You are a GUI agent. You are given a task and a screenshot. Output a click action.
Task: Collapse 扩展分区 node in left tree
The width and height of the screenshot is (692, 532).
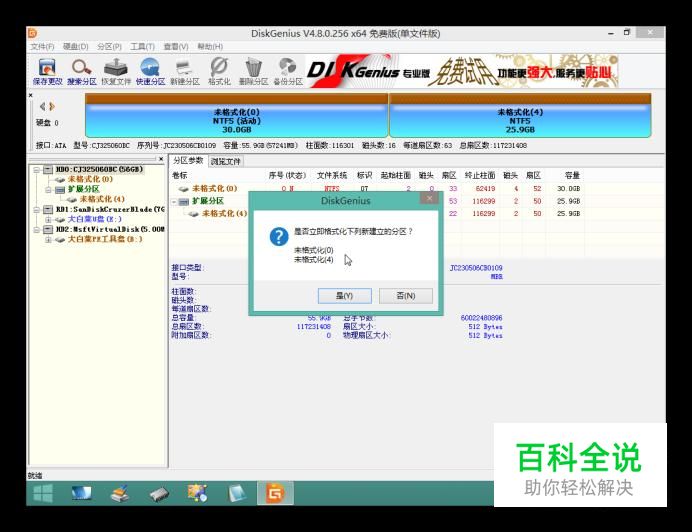point(48,189)
